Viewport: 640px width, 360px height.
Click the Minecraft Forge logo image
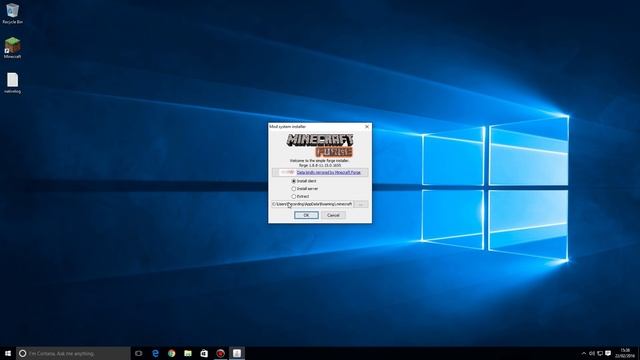[x=320, y=145]
